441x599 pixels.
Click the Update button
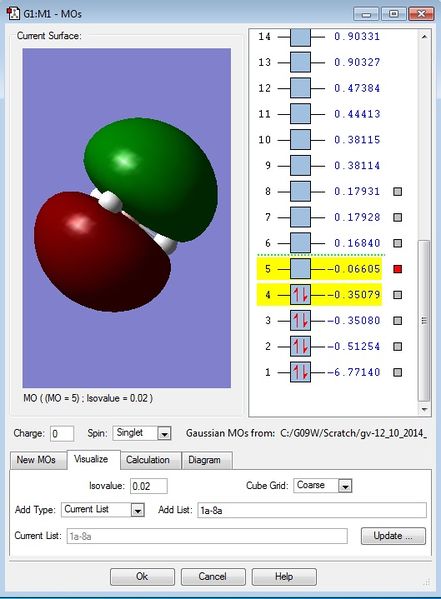pos(393,536)
